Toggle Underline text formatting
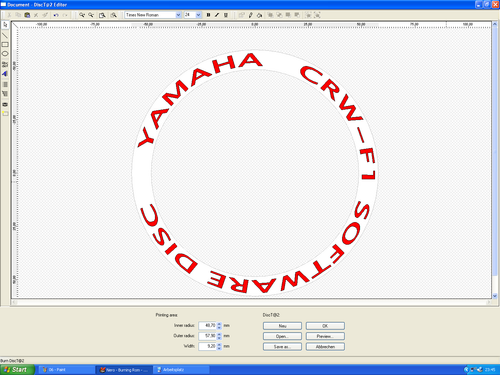The width and height of the screenshot is (500, 375). (226, 15)
